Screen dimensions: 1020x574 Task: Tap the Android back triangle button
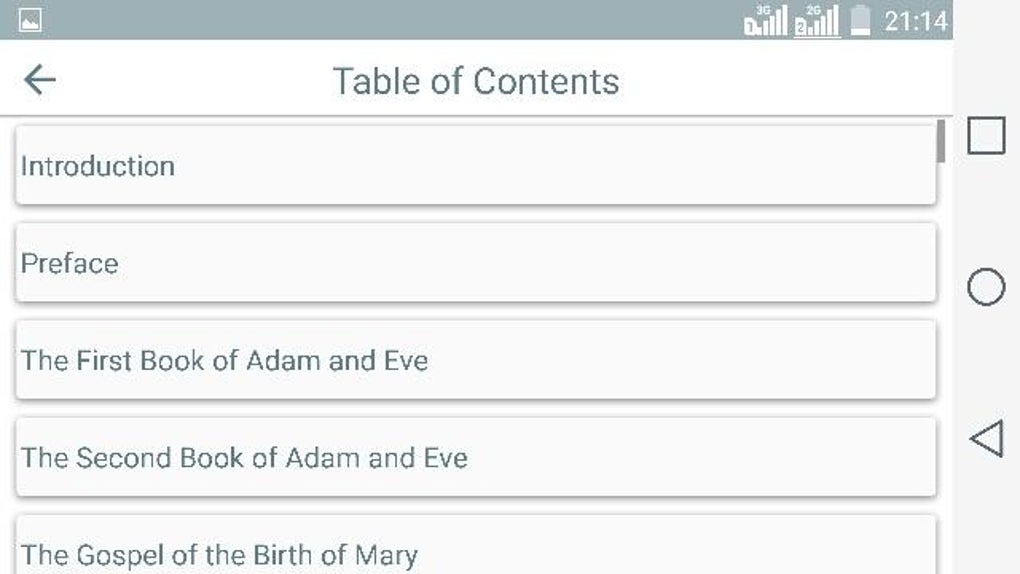tap(986, 439)
